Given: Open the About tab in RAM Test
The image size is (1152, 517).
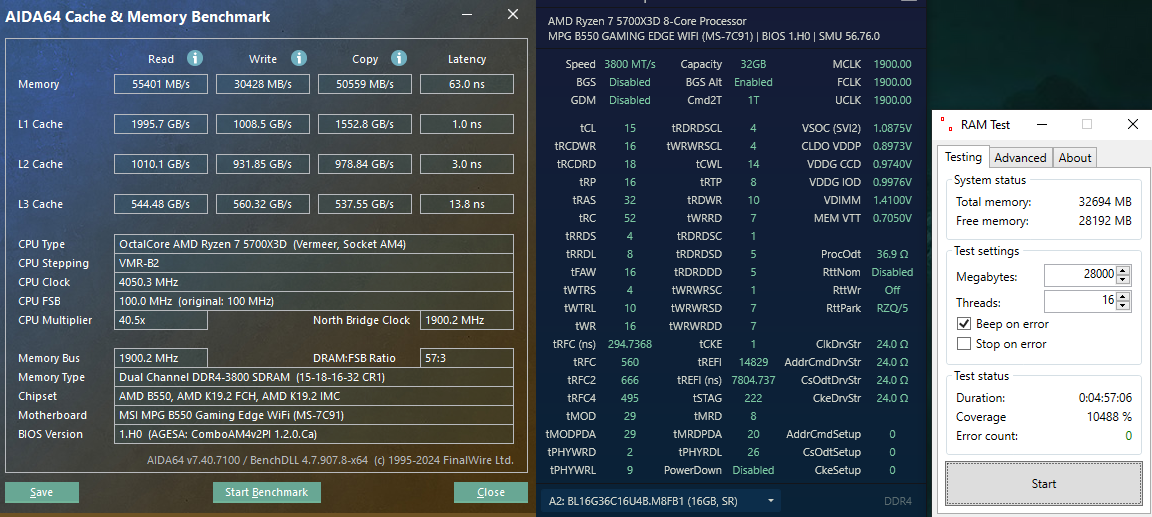Looking at the screenshot, I should (1075, 158).
